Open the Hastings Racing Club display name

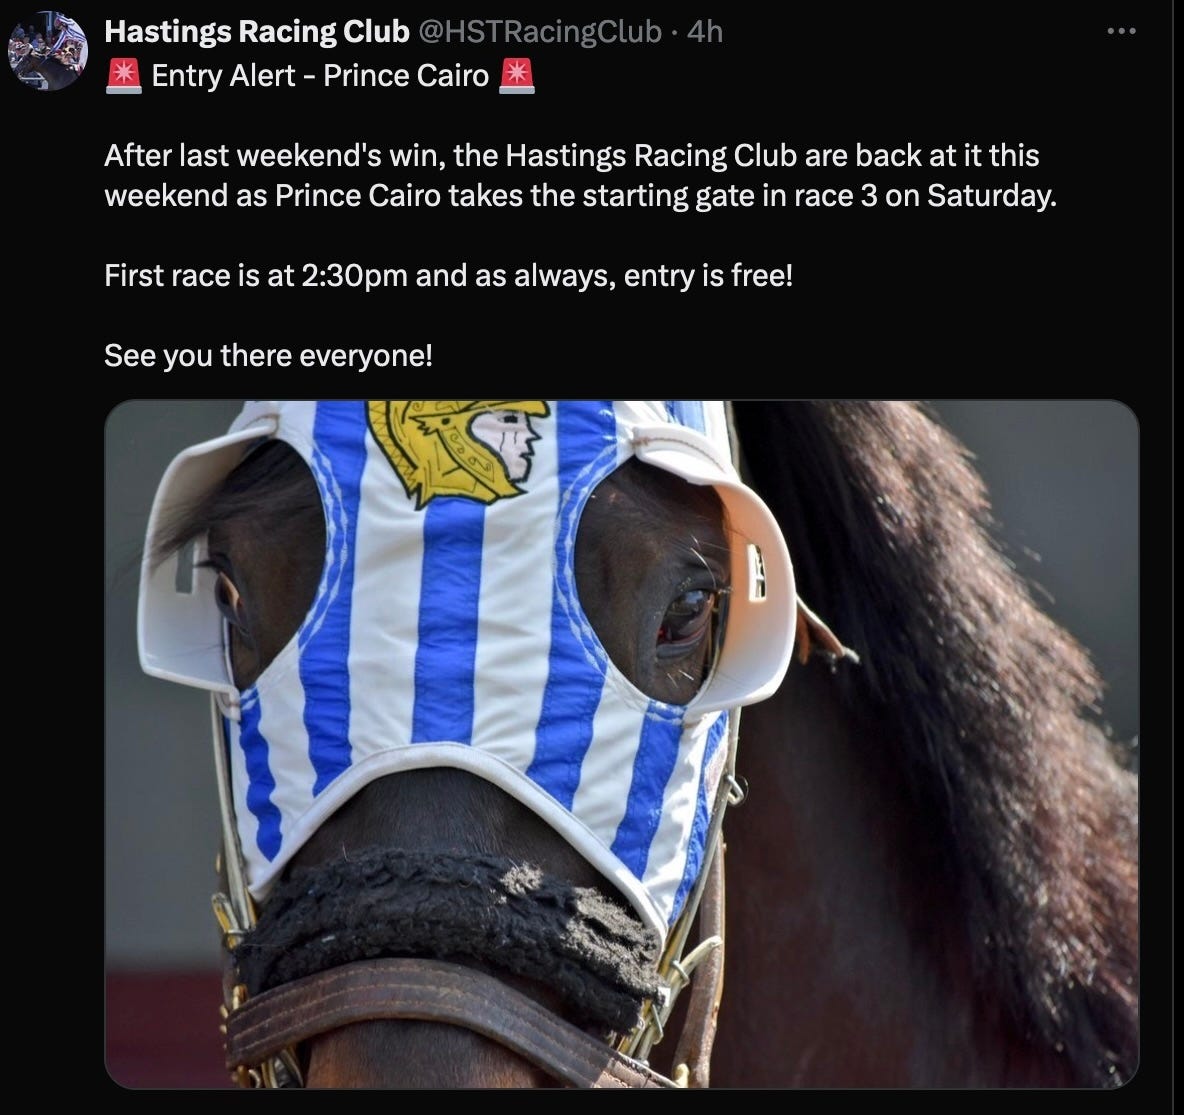pos(257,32)
